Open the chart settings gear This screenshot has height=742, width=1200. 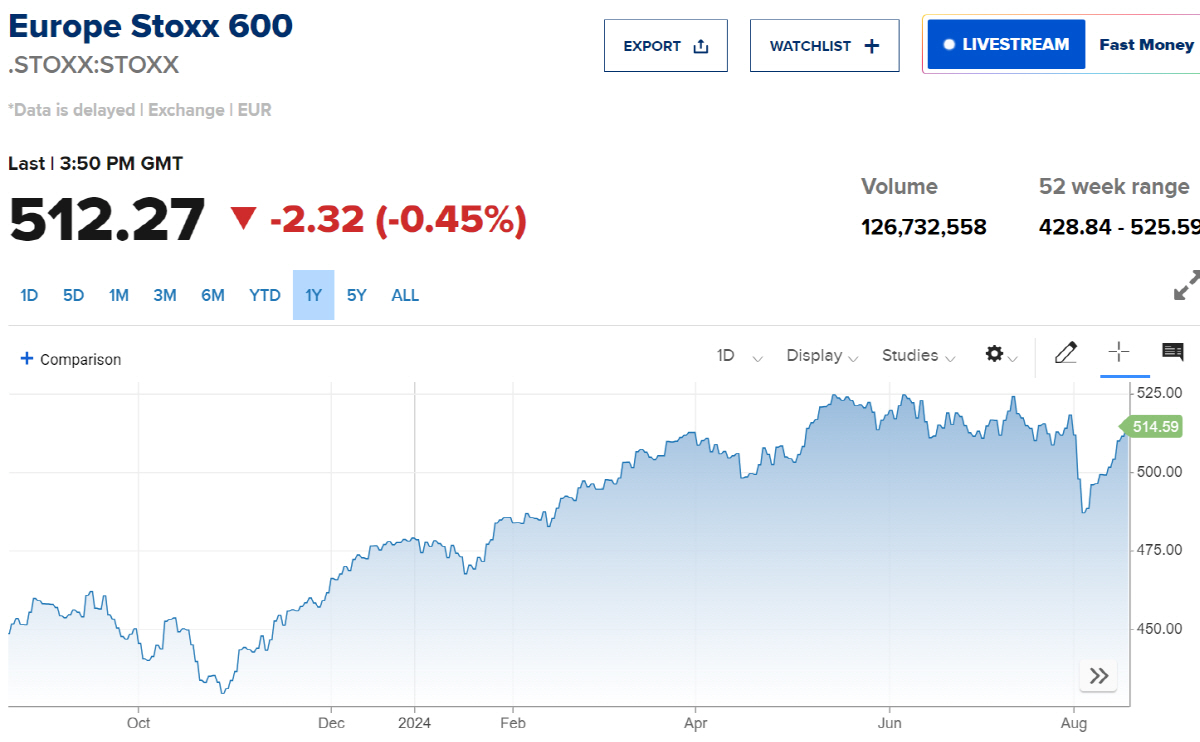tap(994, 354)
